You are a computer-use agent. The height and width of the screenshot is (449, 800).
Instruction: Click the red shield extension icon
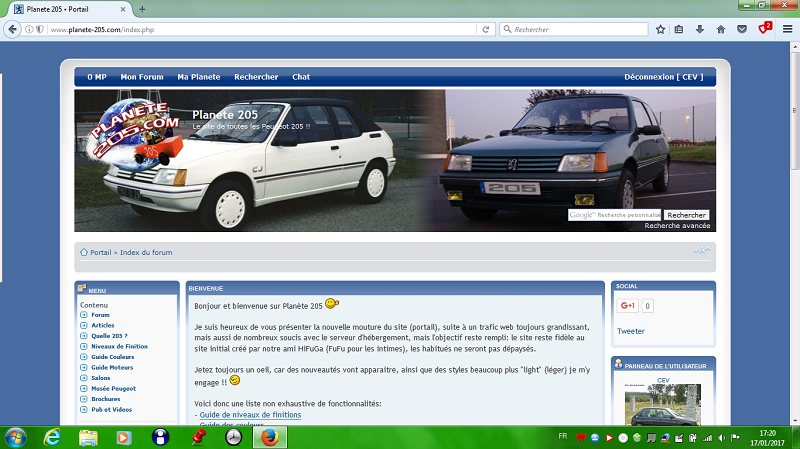tap(764, 29)
